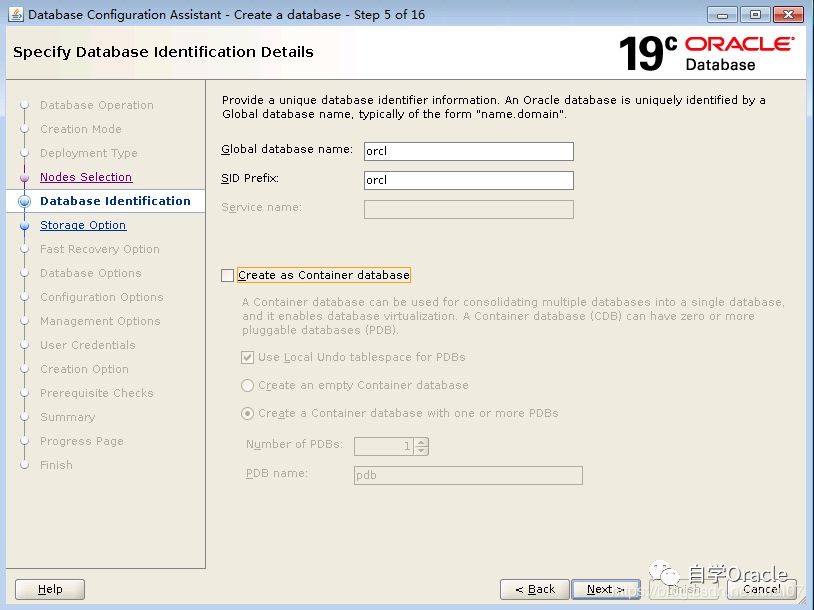Open the Storage Option step link
Image resolution: width=814 pixels, height=610 pixels.
tap(83, 225)
